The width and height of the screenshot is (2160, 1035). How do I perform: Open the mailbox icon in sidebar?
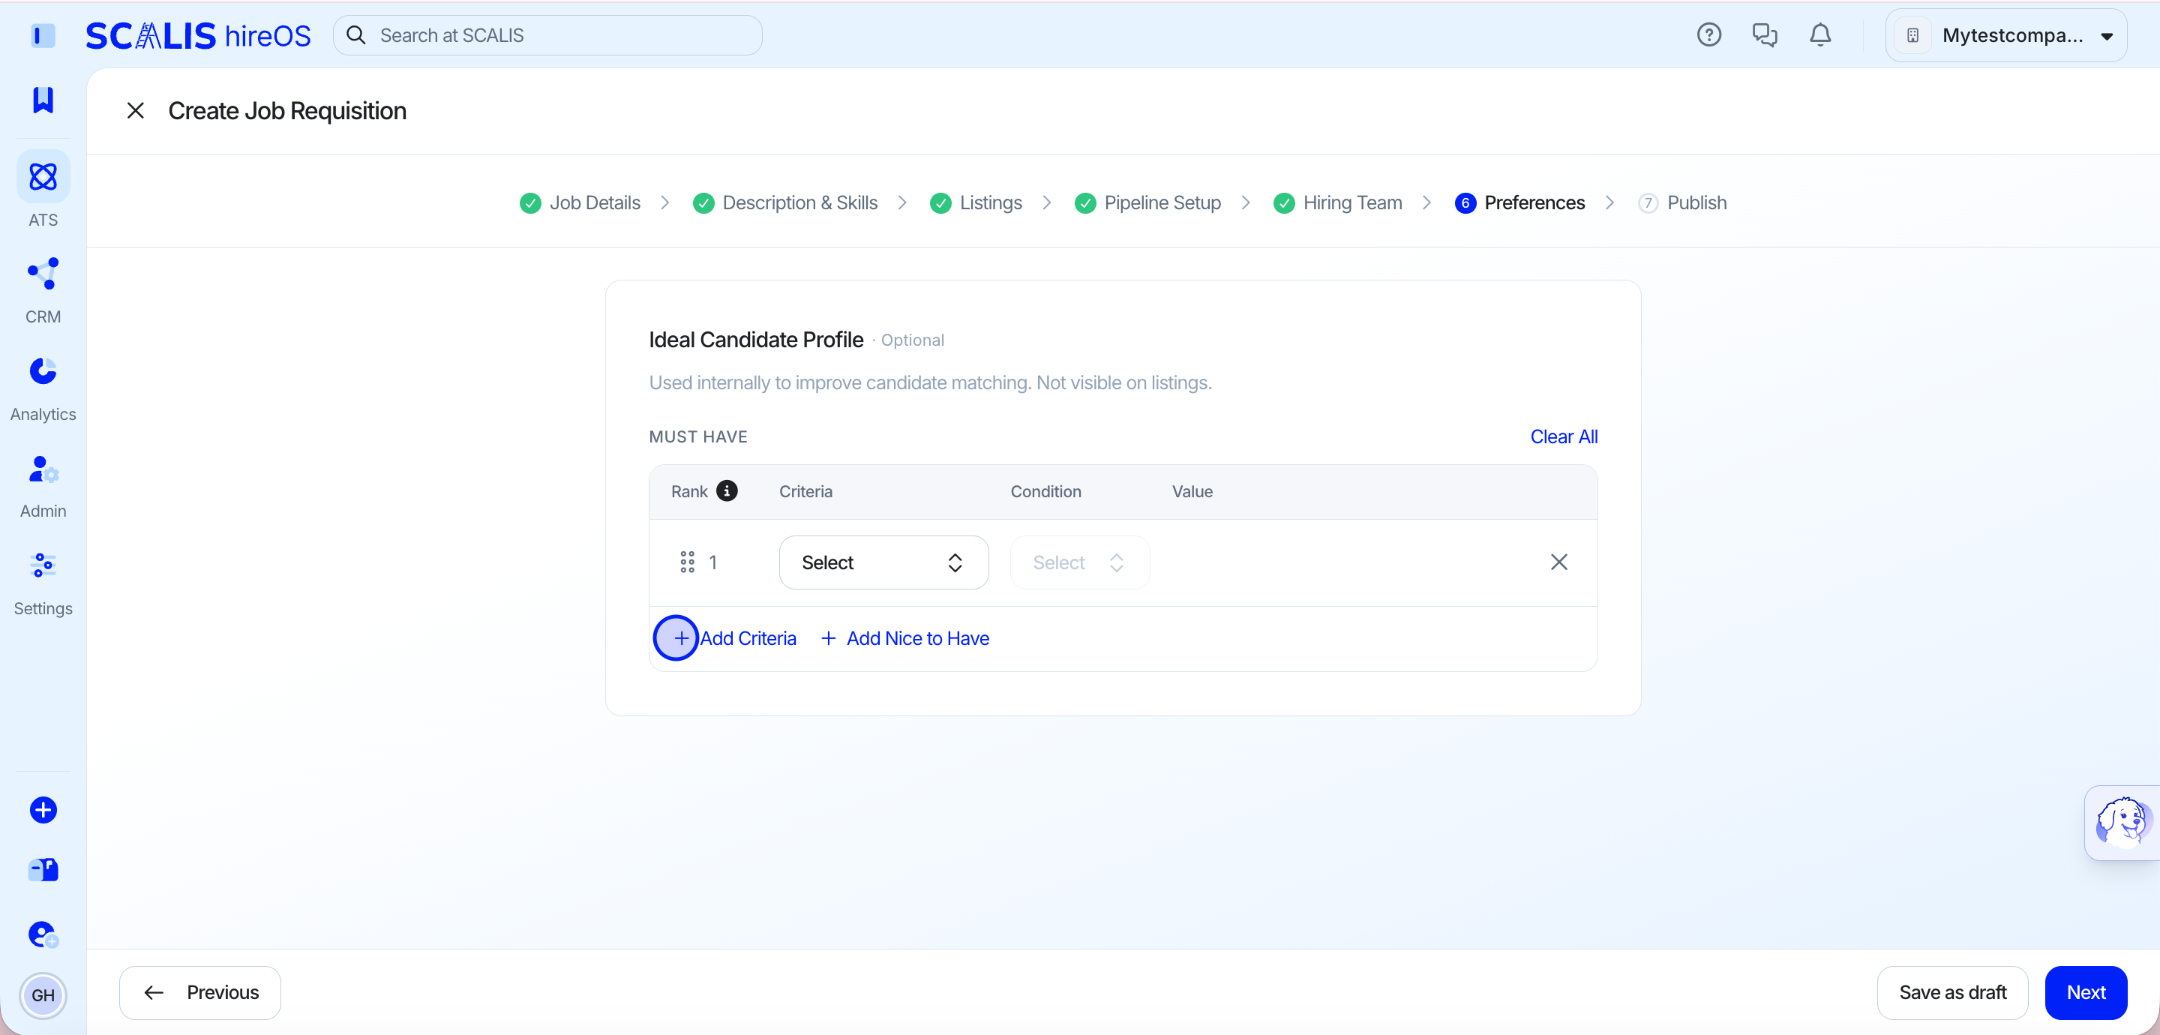tap(43, 870)
